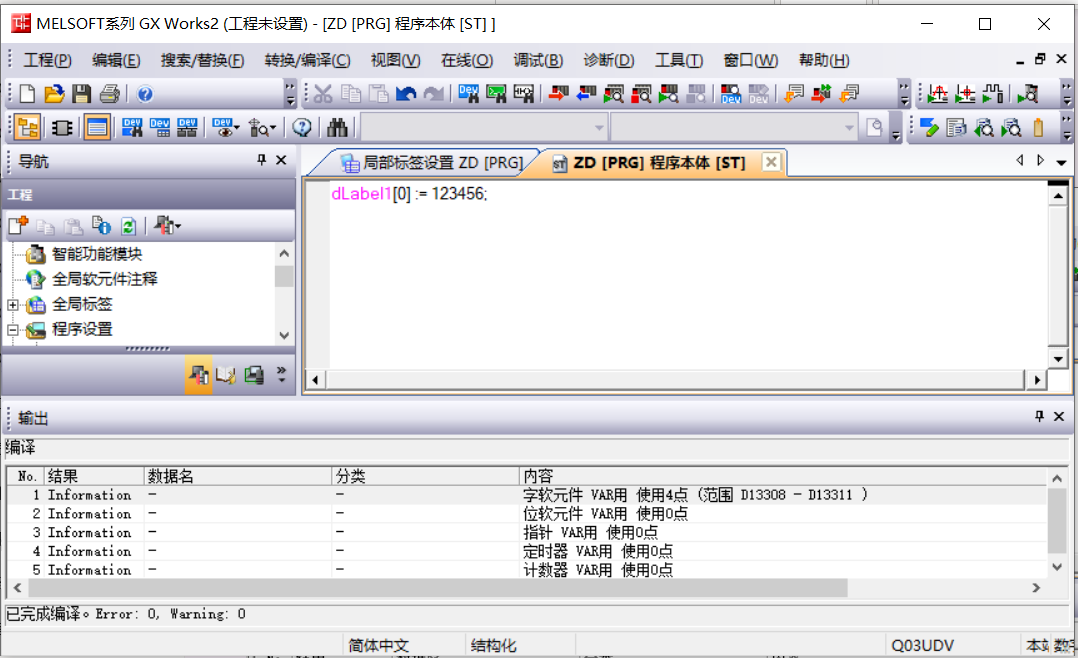The image size is (1078, 658).
Task: Click the Undo arrow icon
Action: (x=406, y=94)
